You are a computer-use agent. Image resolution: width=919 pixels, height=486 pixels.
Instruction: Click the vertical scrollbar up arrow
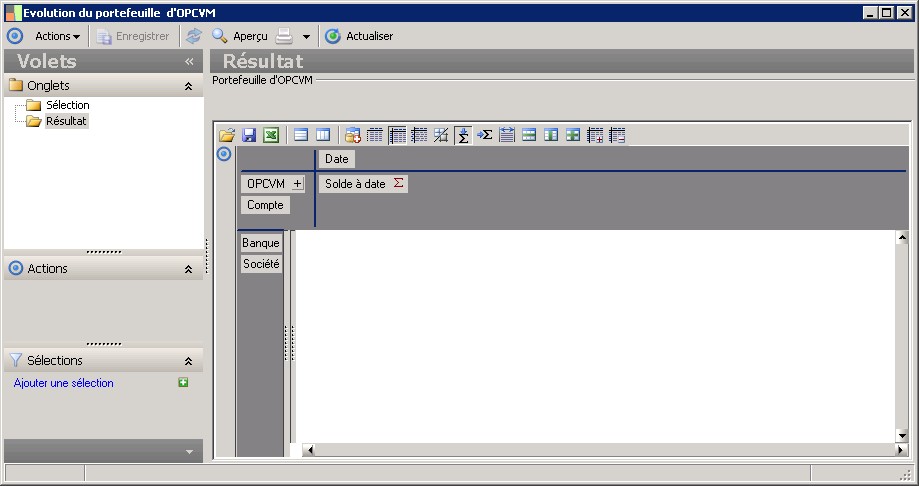click(x=902, y=237)
